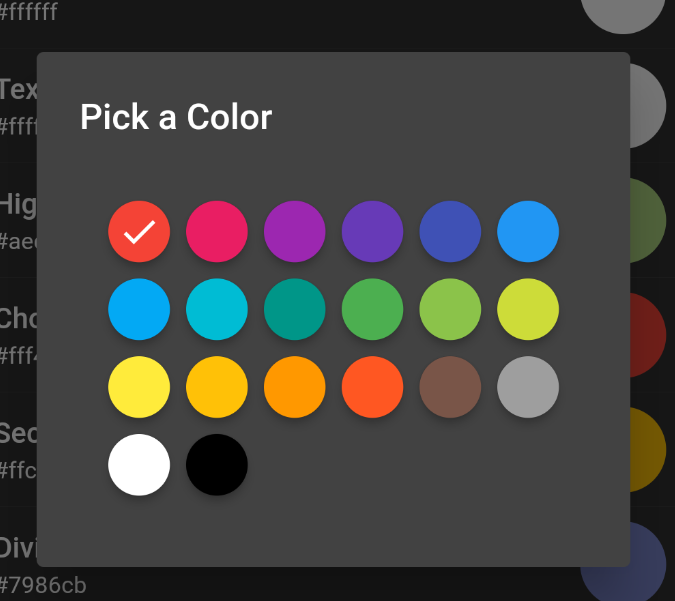Pick the pink color swatch

(x=217, y=231)
